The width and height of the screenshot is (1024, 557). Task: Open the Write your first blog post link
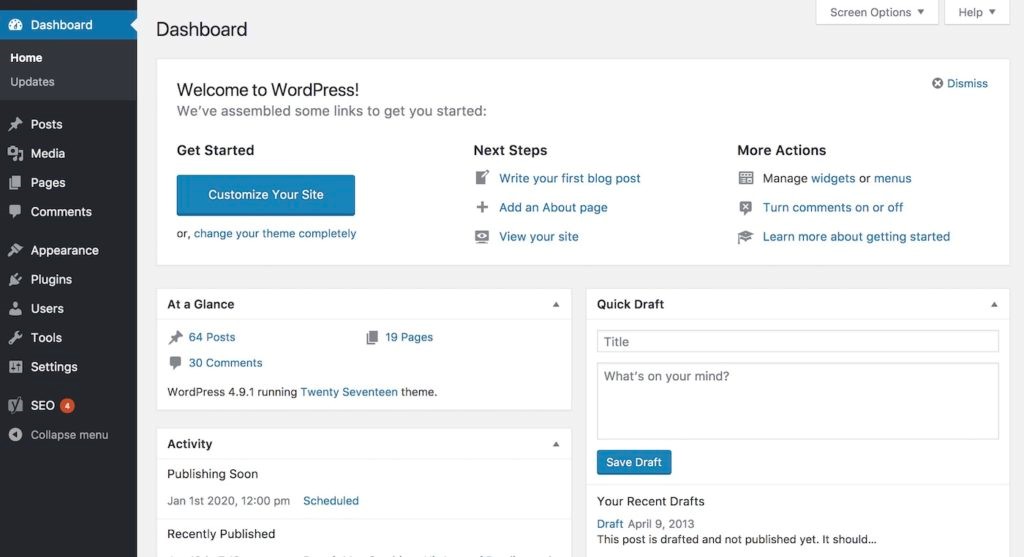(569, 178)
